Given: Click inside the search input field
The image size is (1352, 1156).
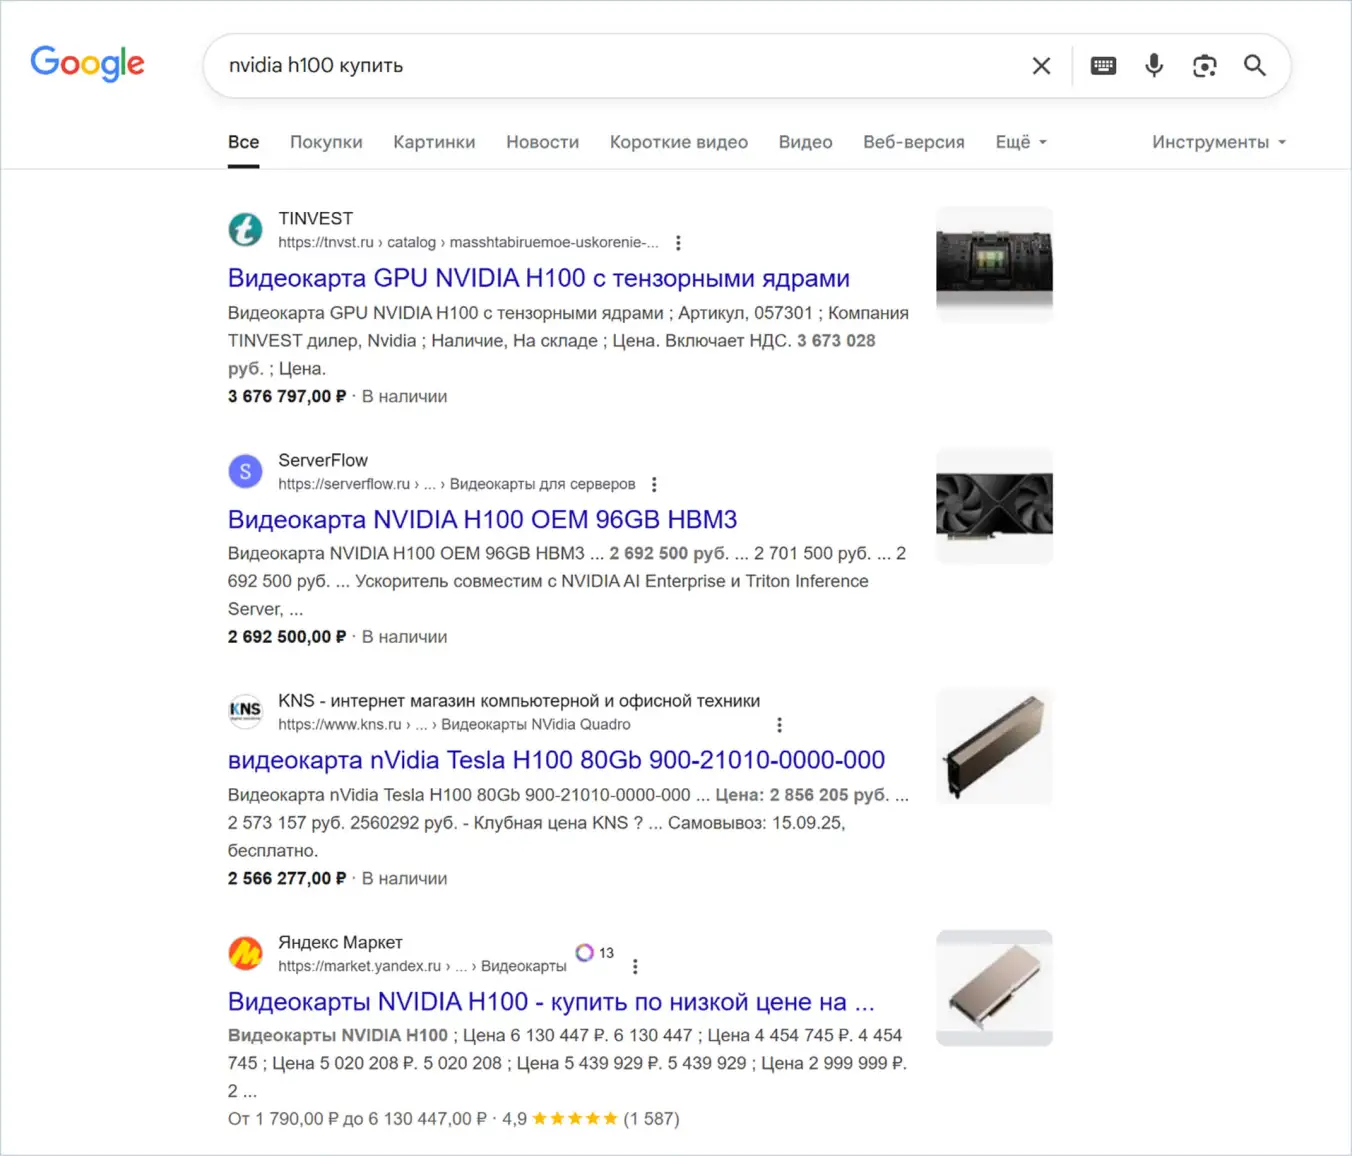Looking at the screenshot, I should point(600,66).
